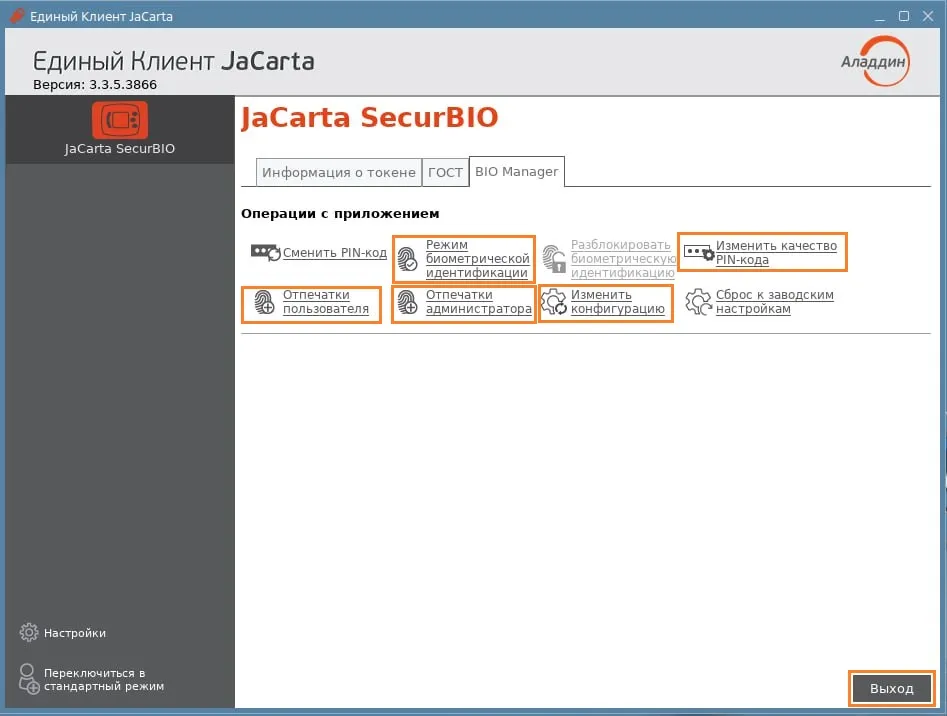Viewport: 947px width, 716px height.
Task: Open Сброс к заводским настройкам link
Action: pos(775,302)
